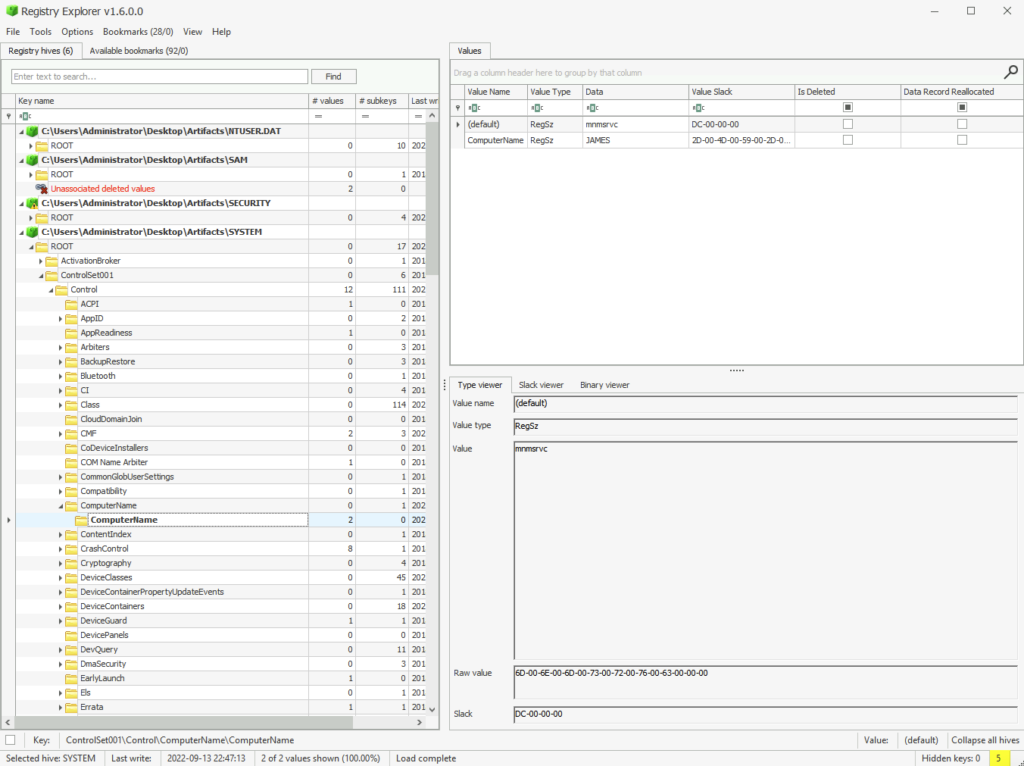
Task: Click the AppReadiness folder icon
Action: (71, 333)
